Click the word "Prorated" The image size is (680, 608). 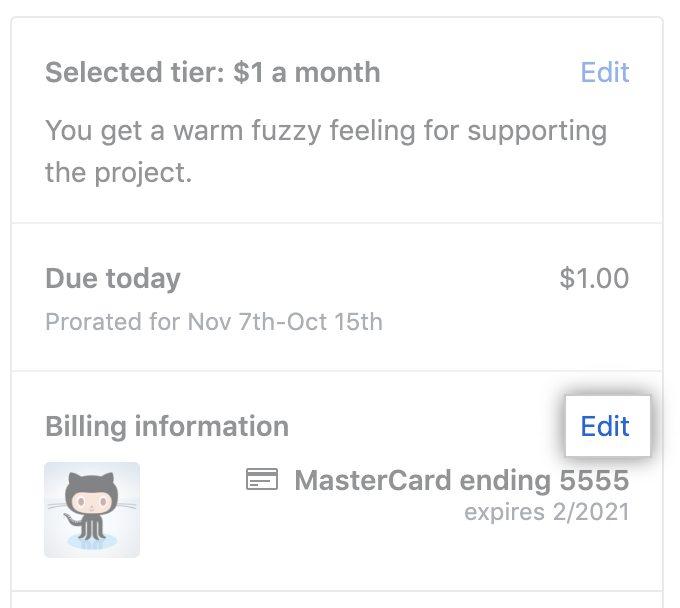(x=87, y=322)
